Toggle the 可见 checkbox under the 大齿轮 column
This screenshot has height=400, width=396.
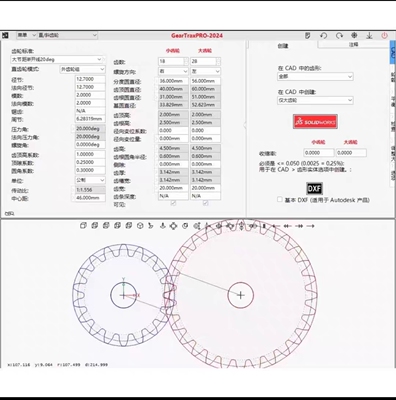coord(206,203)
